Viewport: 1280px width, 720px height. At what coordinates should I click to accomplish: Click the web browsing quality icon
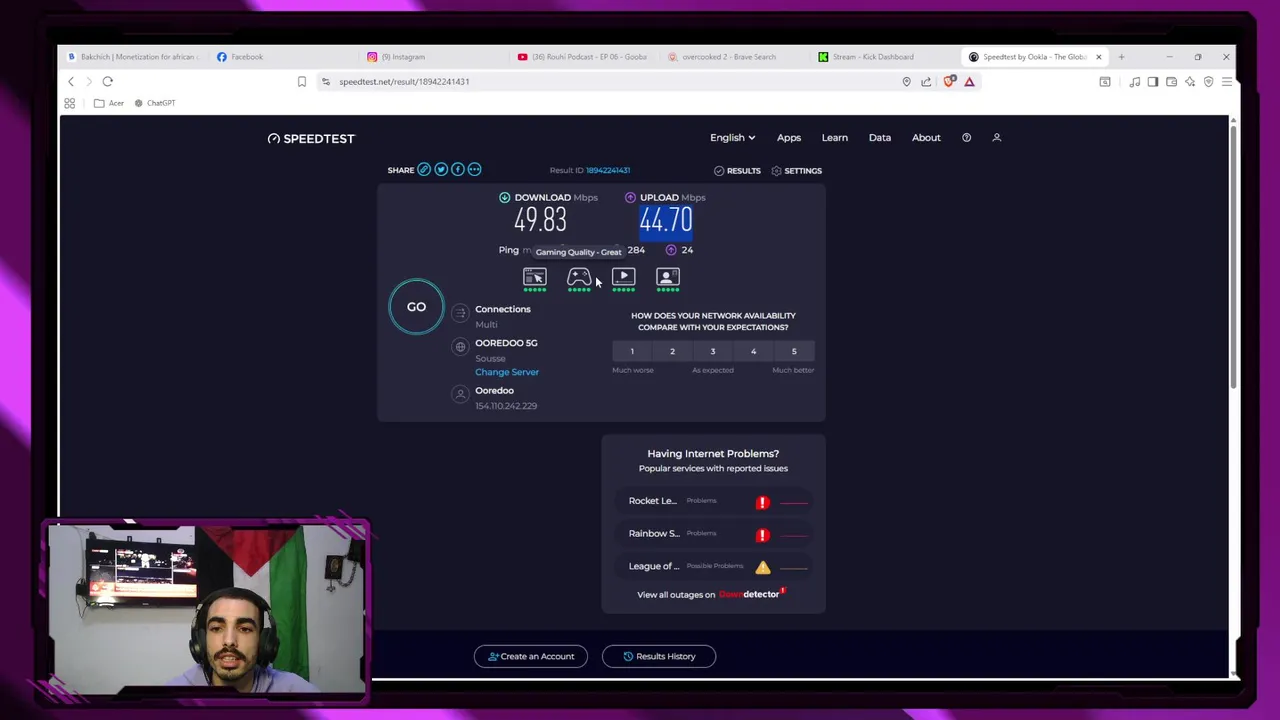click(x=535, y=277)
